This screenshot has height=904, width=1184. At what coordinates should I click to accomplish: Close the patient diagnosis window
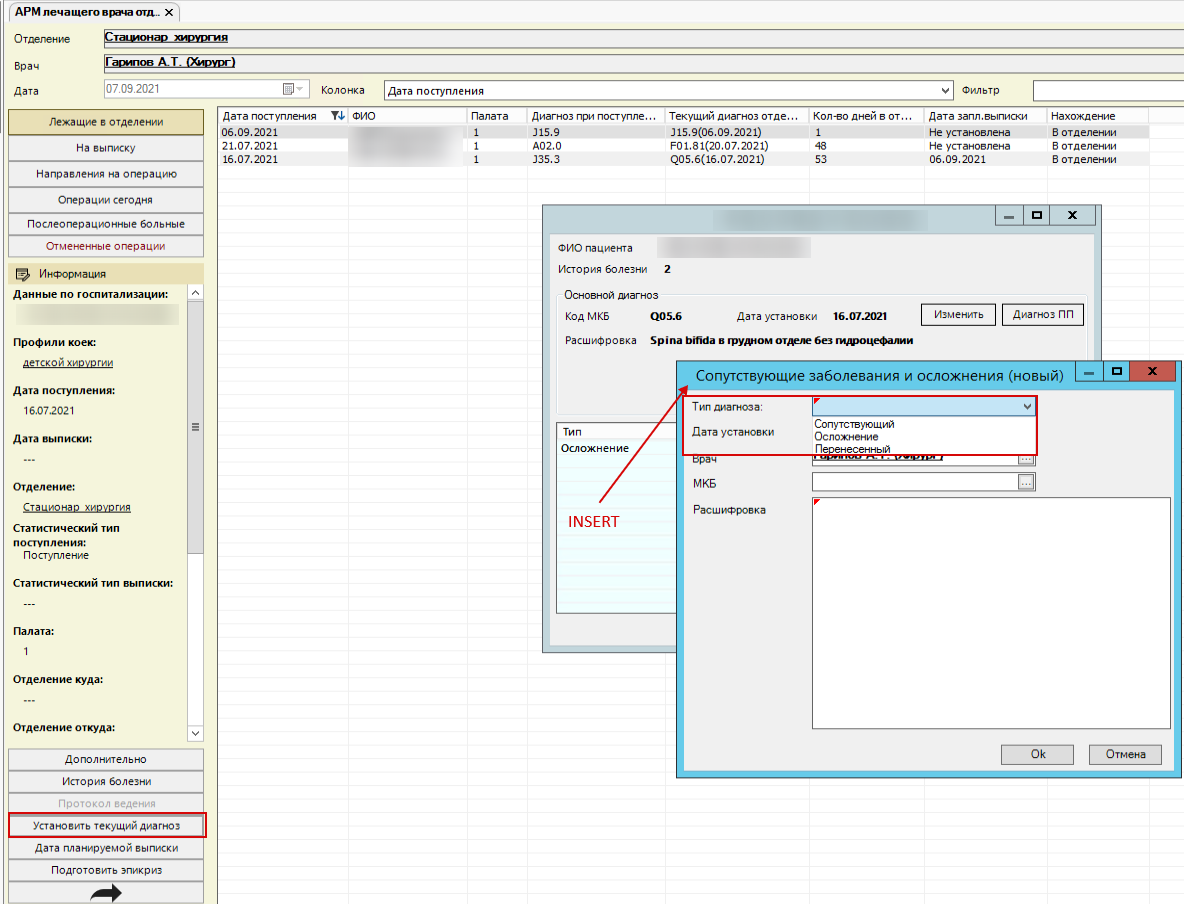point(1072,215)
